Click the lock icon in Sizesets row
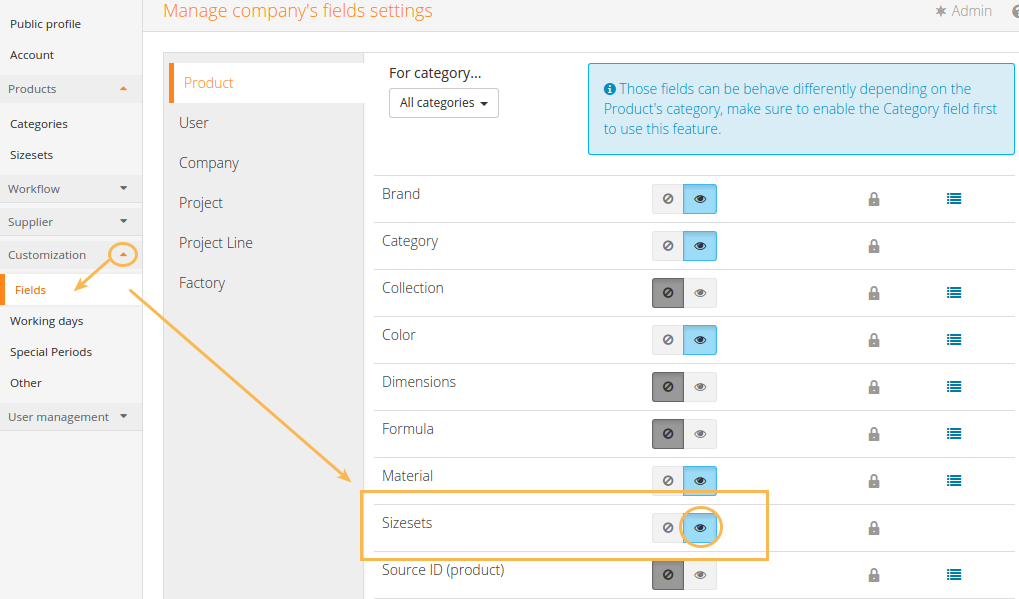 (874, 528)
